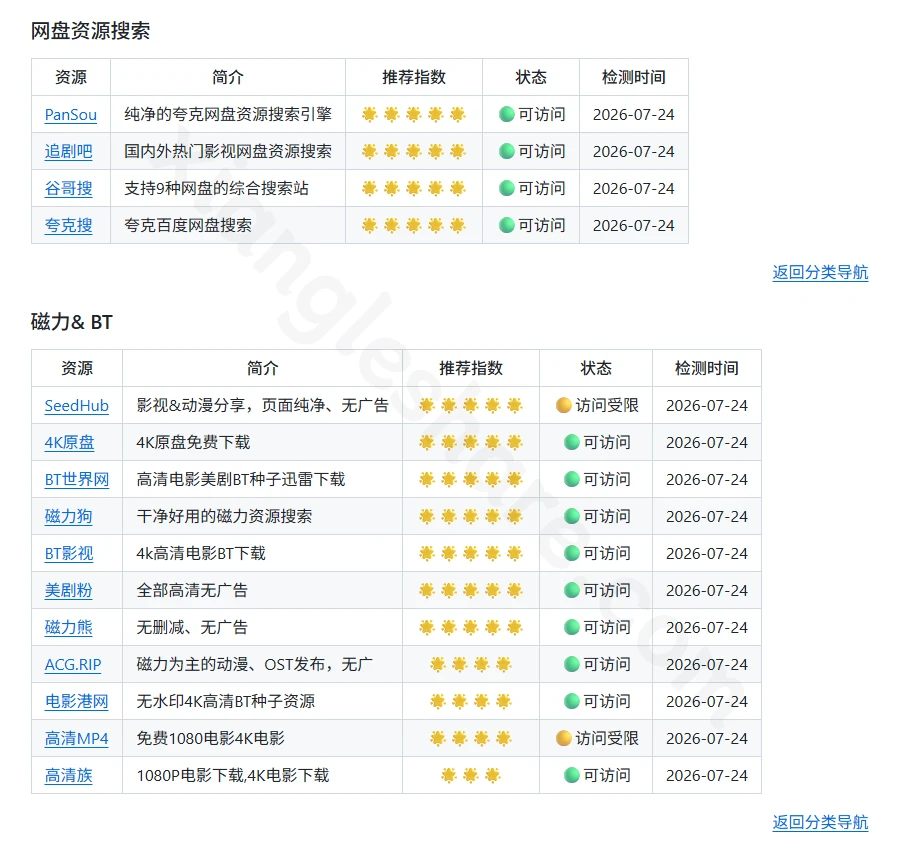Viewport: 899px width, 852px height.
Task: Select text 免费1080电影4K电影
Action: click(x=210, y=738)
